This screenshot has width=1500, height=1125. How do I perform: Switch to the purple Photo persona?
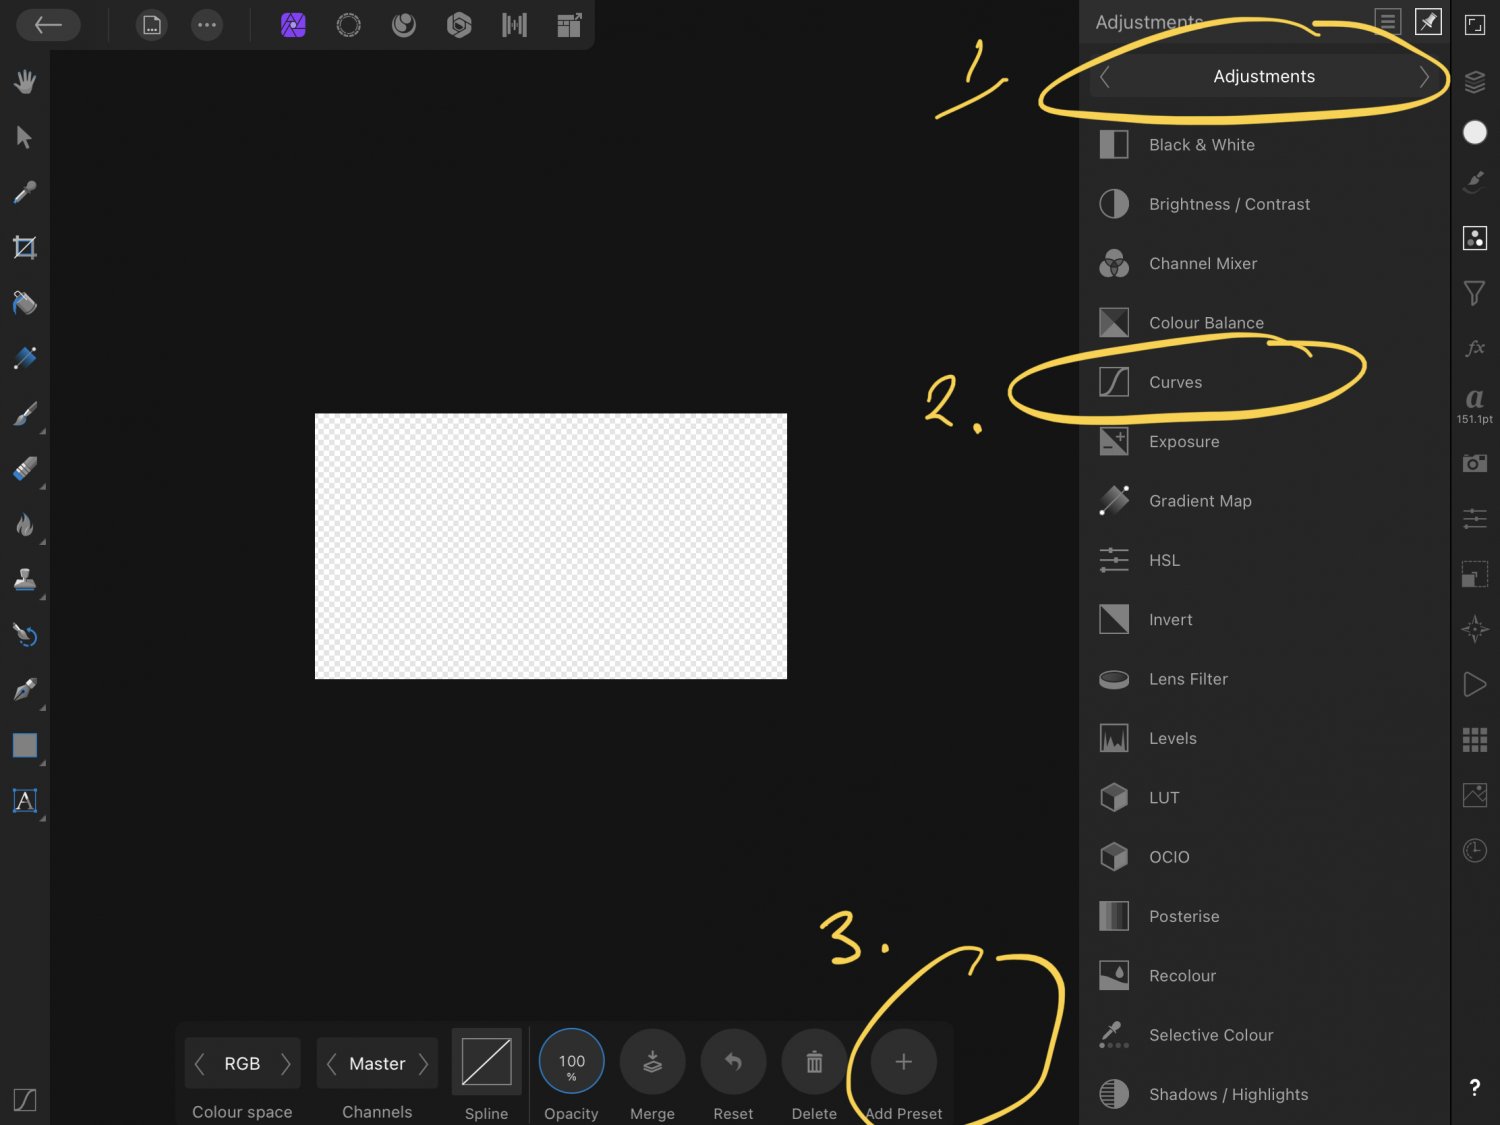[x=293, y=25]
